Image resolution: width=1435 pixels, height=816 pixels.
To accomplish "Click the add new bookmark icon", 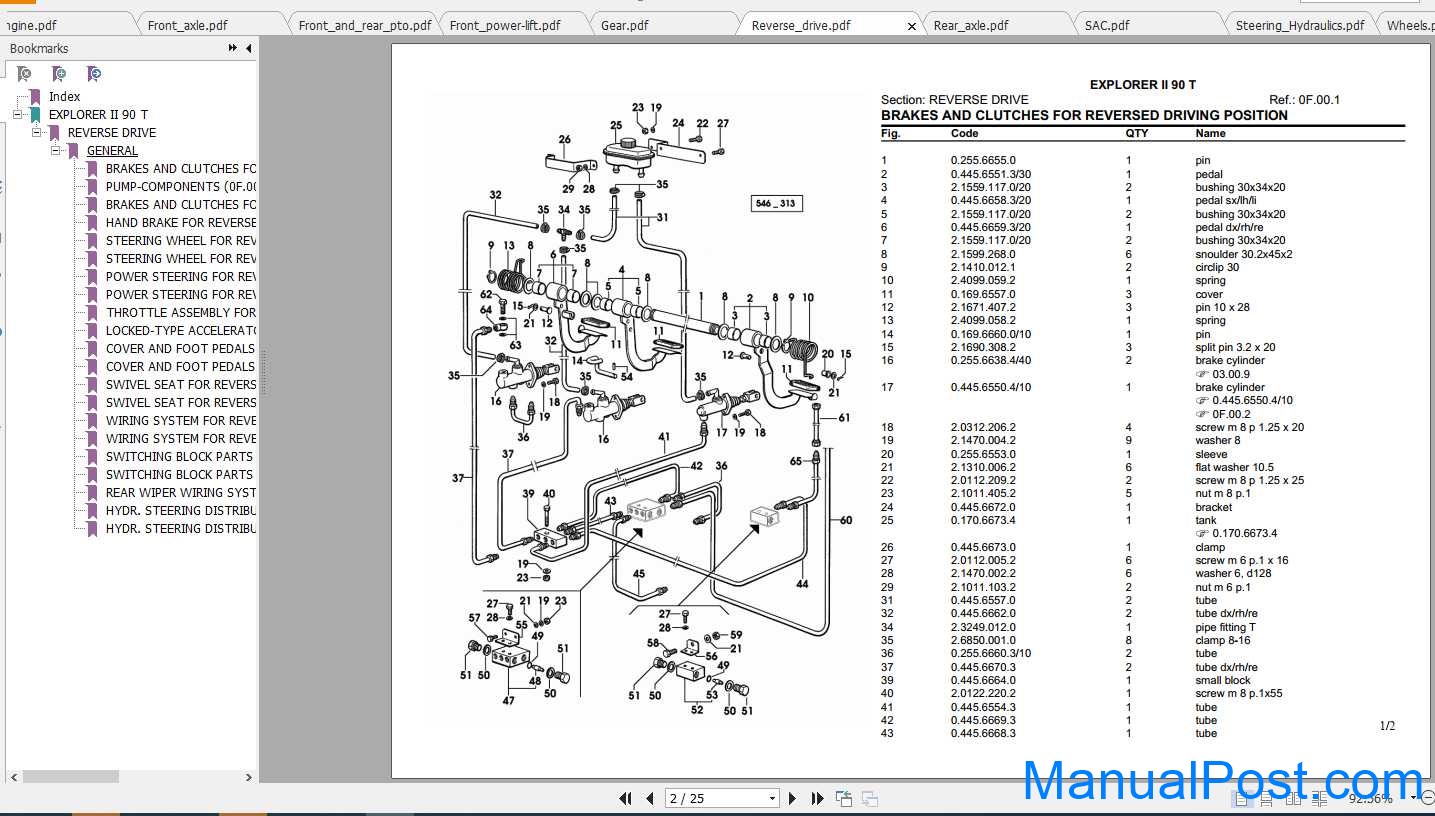I will click(x=59, y=74).
